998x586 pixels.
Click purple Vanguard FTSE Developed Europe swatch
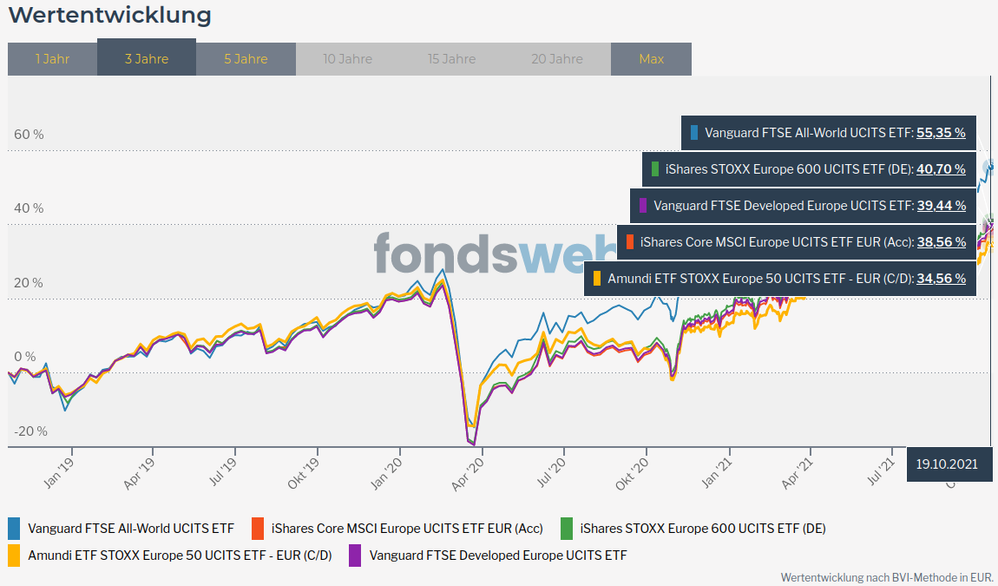tap(355, 555)
